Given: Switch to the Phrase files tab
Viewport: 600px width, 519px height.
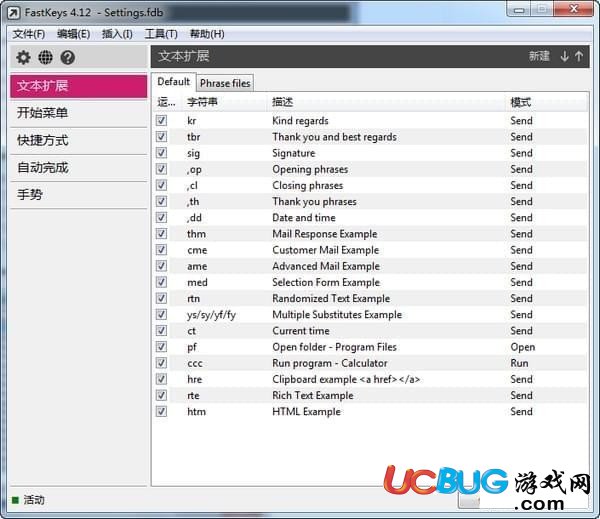Looking at the screenshot, I should point(225,83).
